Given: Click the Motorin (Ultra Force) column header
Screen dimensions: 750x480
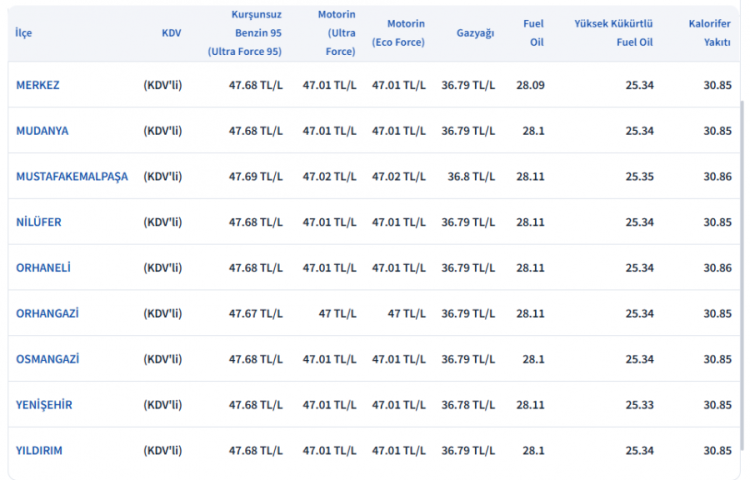Looking at the screenshot, I should pyautogui.click(x=336, y=33).
